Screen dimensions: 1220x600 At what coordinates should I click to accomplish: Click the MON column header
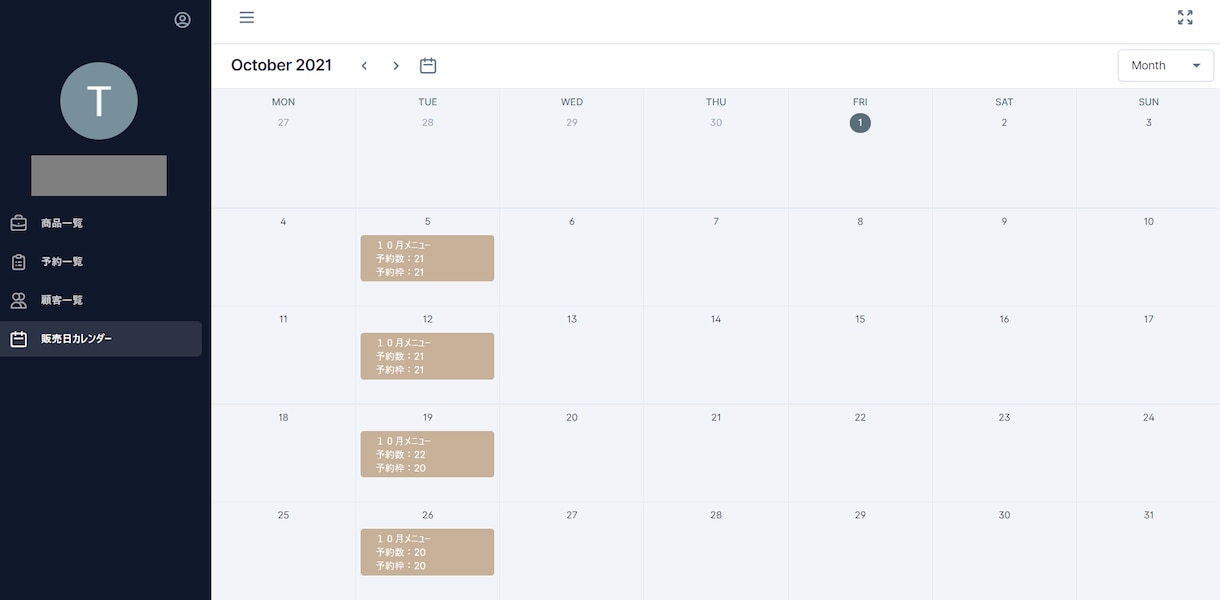pyautogui.click(x=283, y=102)
